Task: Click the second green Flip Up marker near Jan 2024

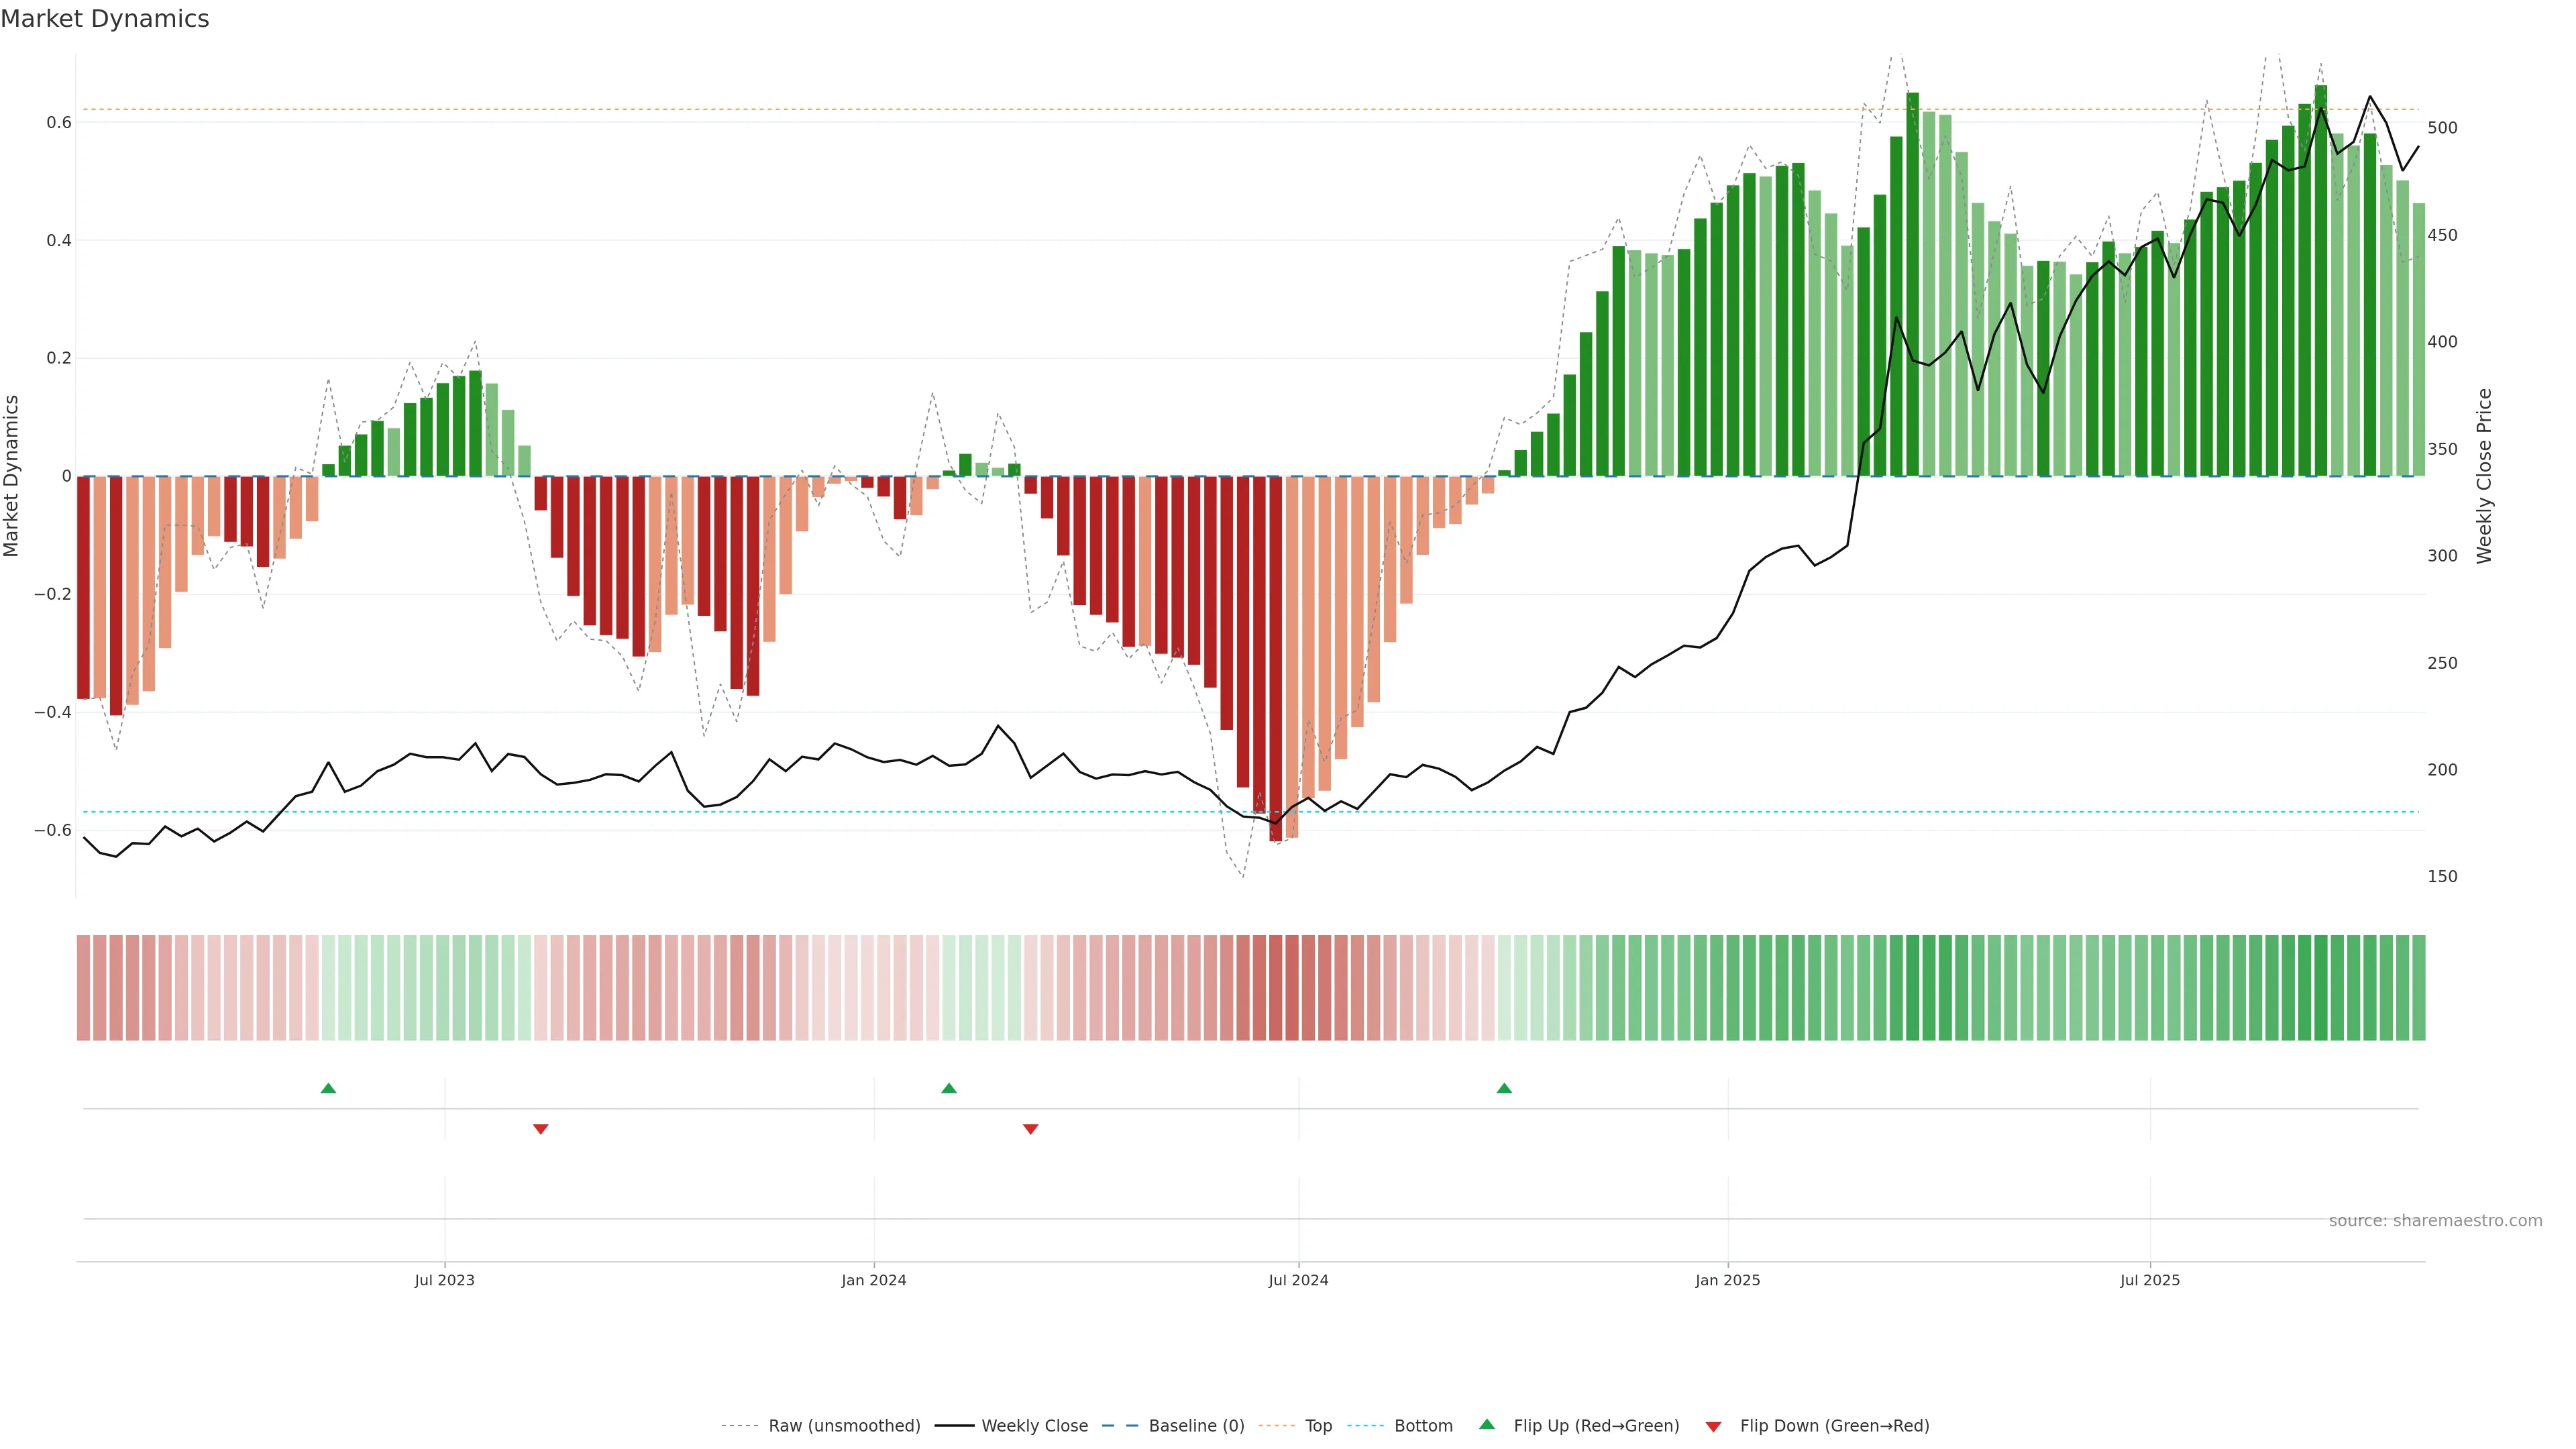Action: pos(949,1088)
